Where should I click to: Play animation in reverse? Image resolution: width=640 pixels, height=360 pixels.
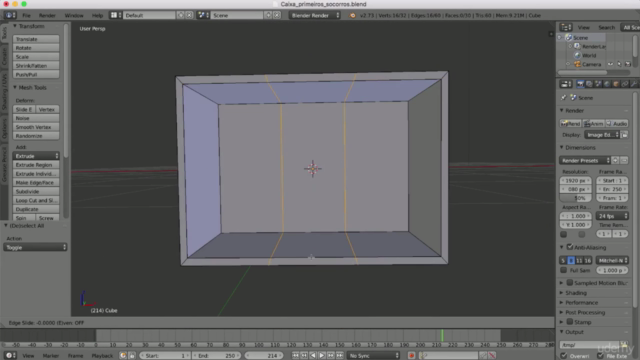pos(313,356)
